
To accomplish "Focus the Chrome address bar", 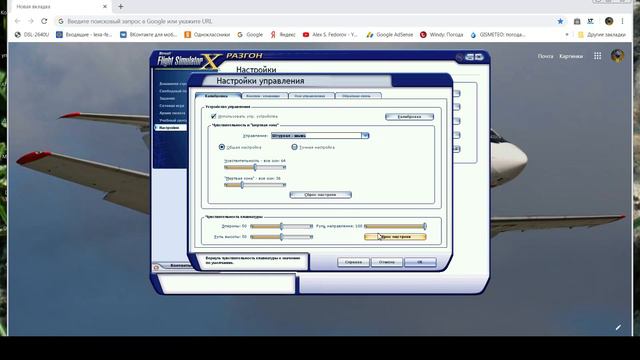I will pos(304,21).
